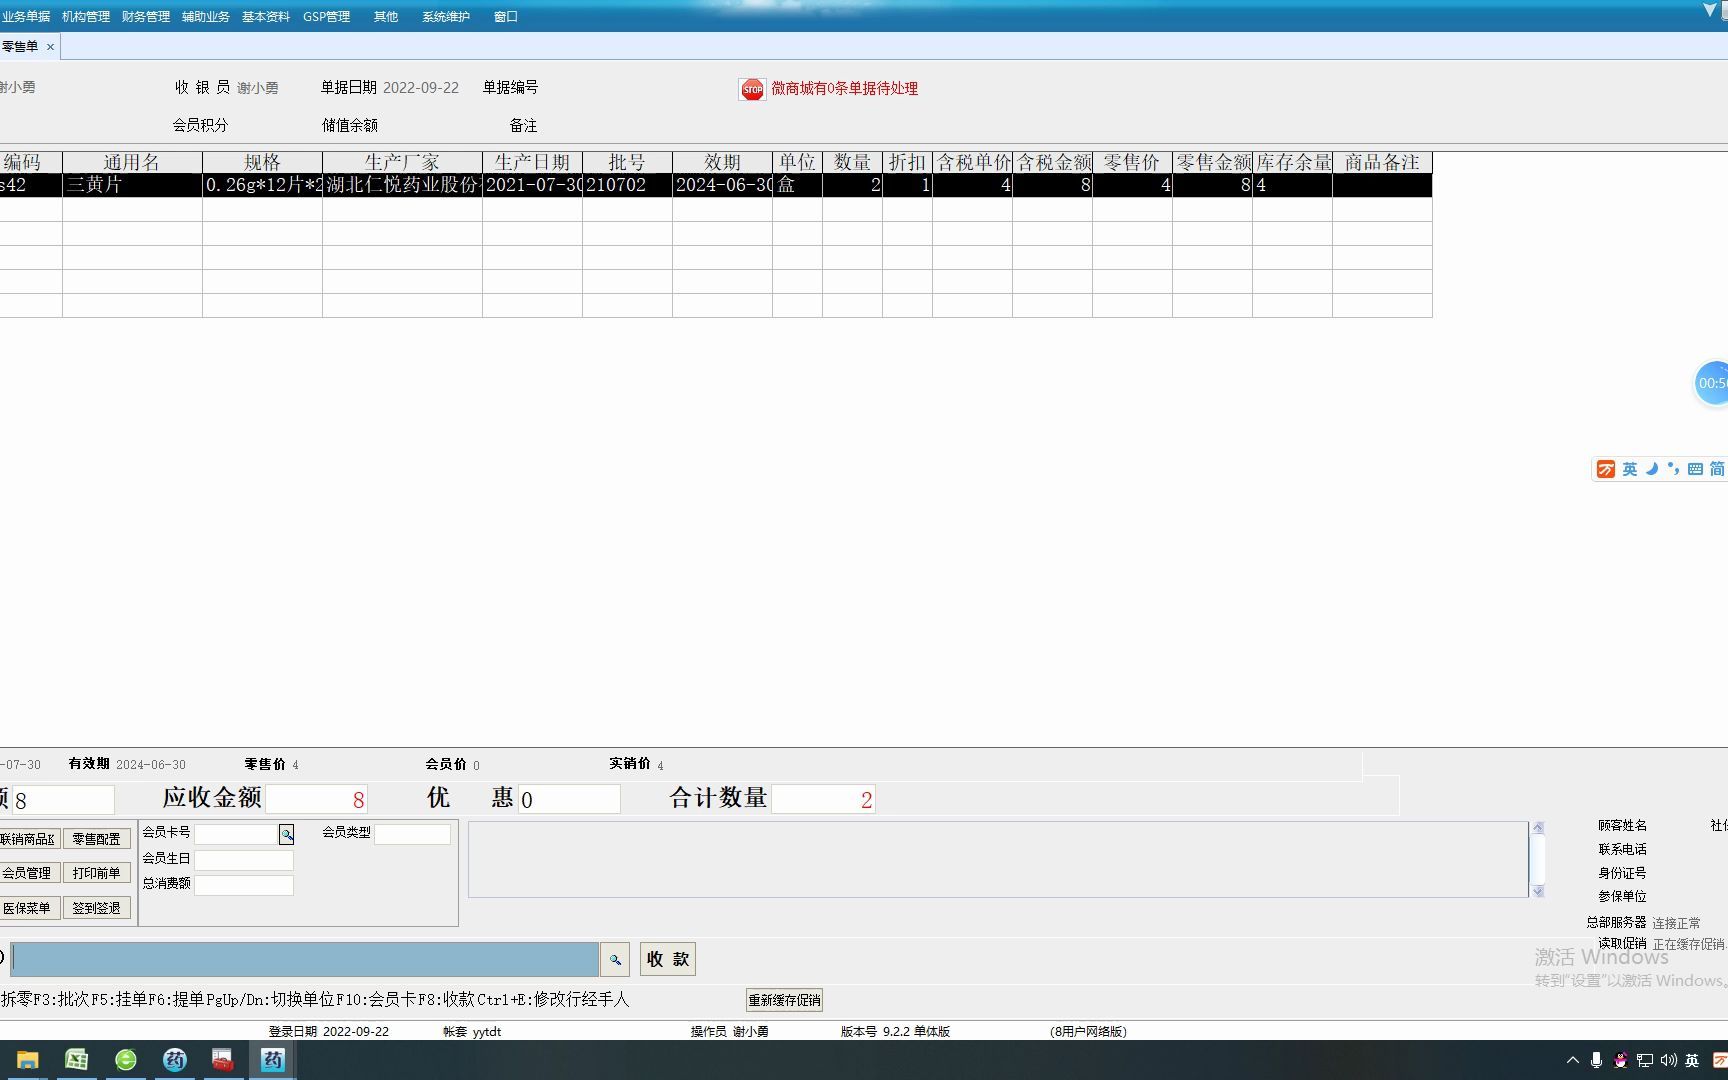1728x1080 pixels.
Task: Click the microphone tray icon
Action: coord(1597,1060)
